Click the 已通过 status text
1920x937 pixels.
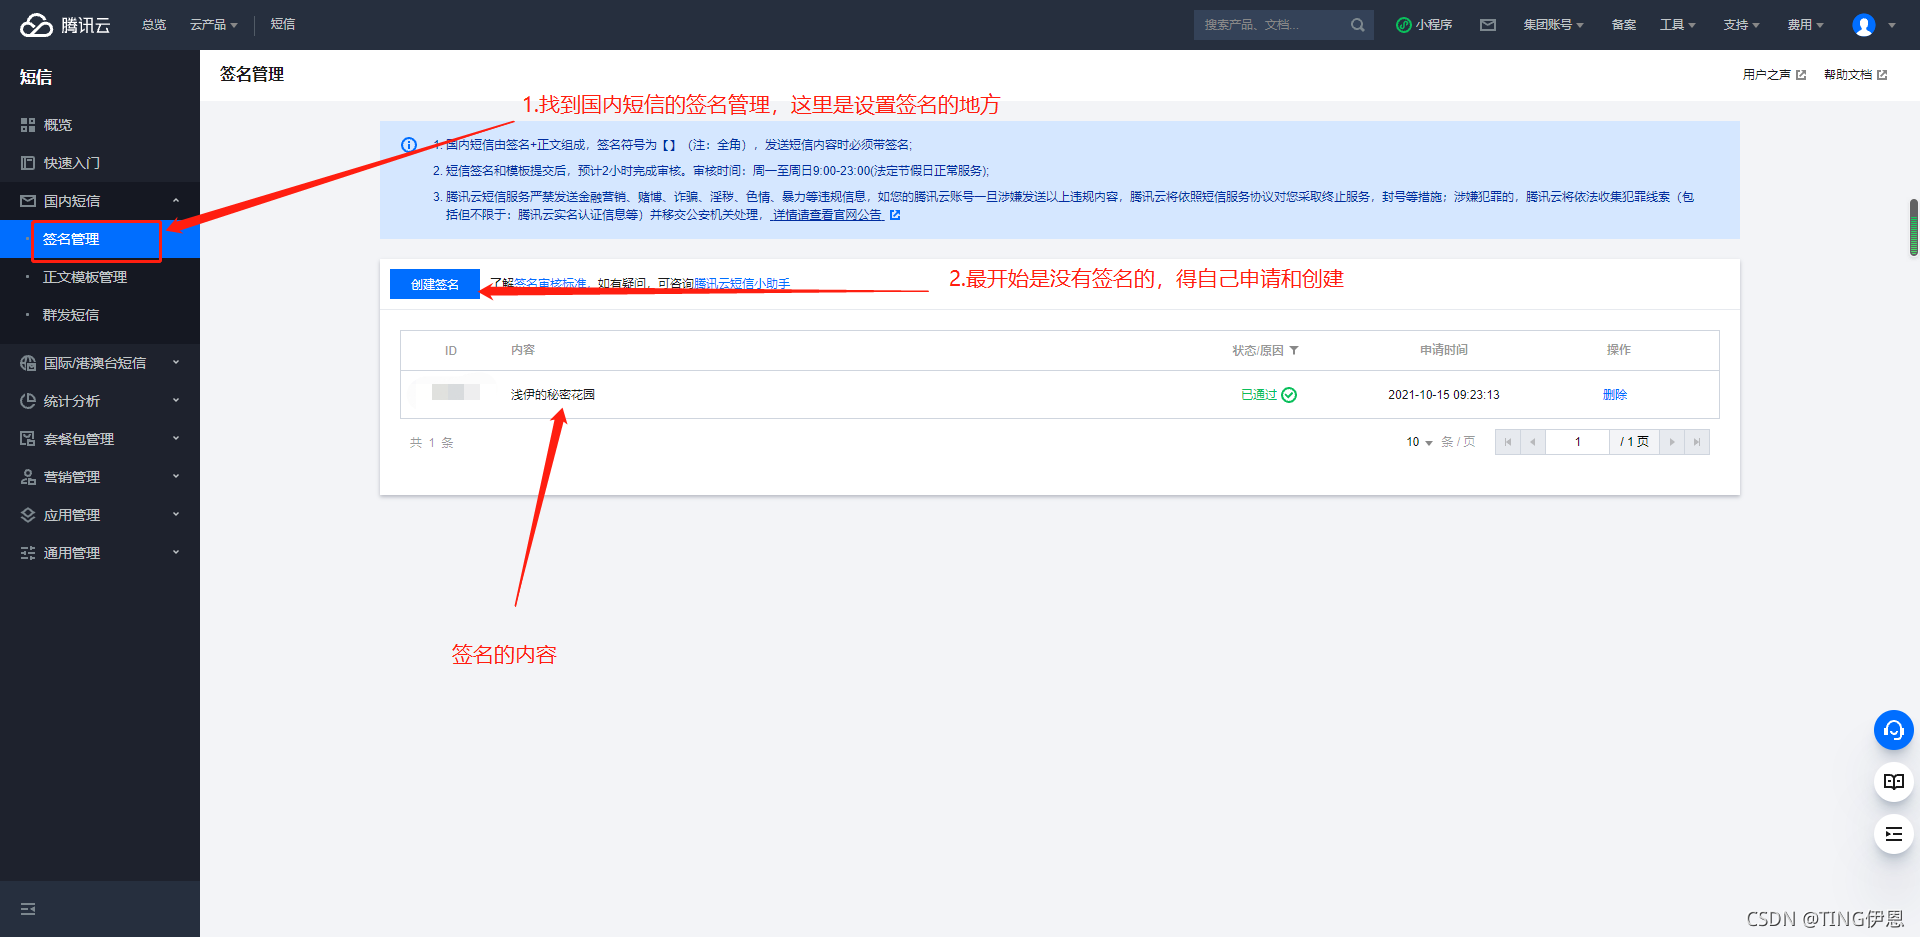click(x=1259, y=395)
